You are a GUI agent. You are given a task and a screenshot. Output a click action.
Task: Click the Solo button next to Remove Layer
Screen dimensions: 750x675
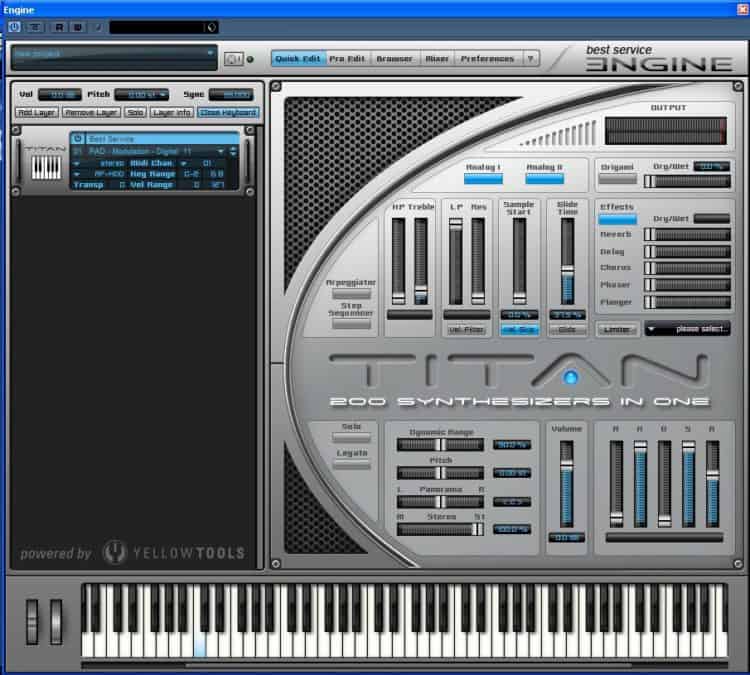(x=135, y=113)
